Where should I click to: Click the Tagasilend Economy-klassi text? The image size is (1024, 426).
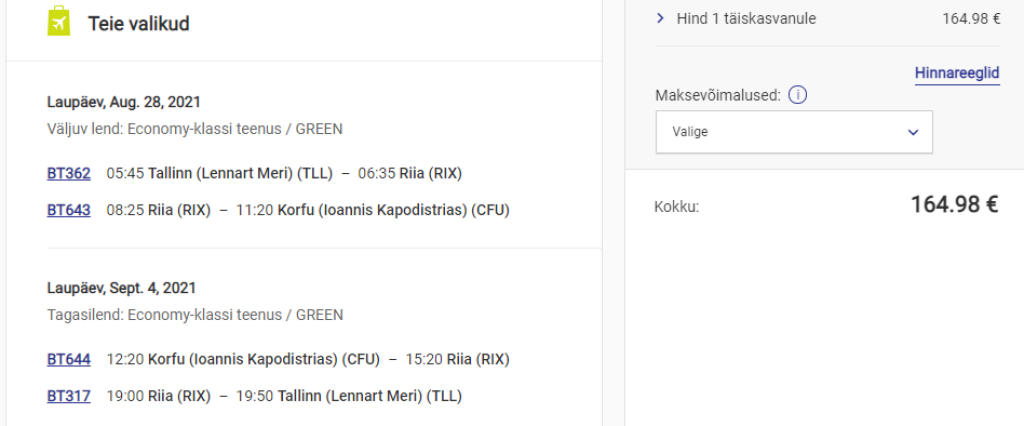(195, 315)
